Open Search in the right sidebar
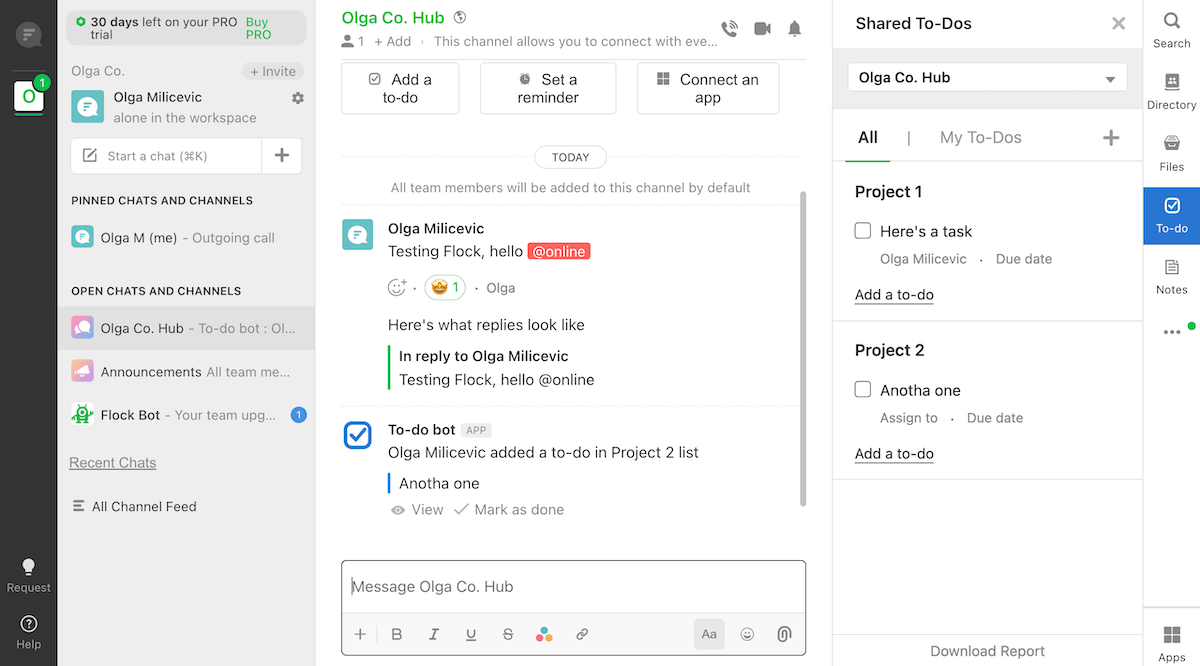Viewport: 1200px width, 666px height. [1172, 31]
